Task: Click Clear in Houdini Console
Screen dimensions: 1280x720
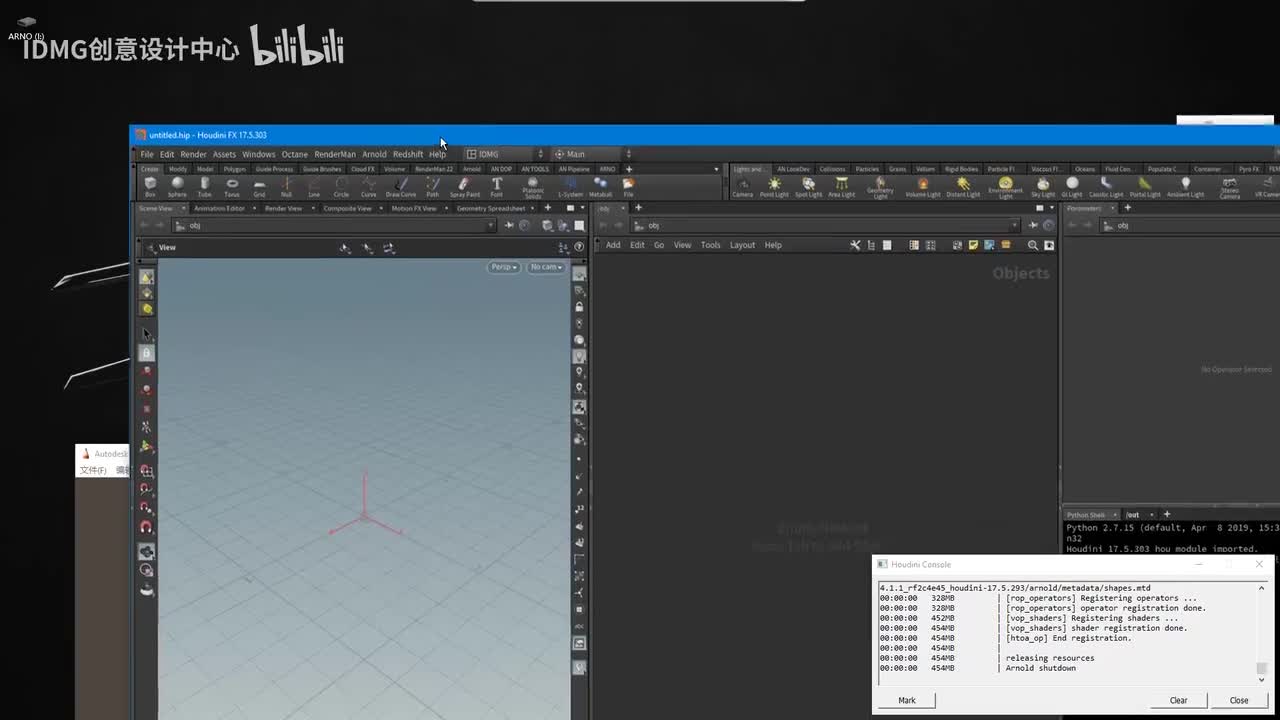Action: 1179,700
